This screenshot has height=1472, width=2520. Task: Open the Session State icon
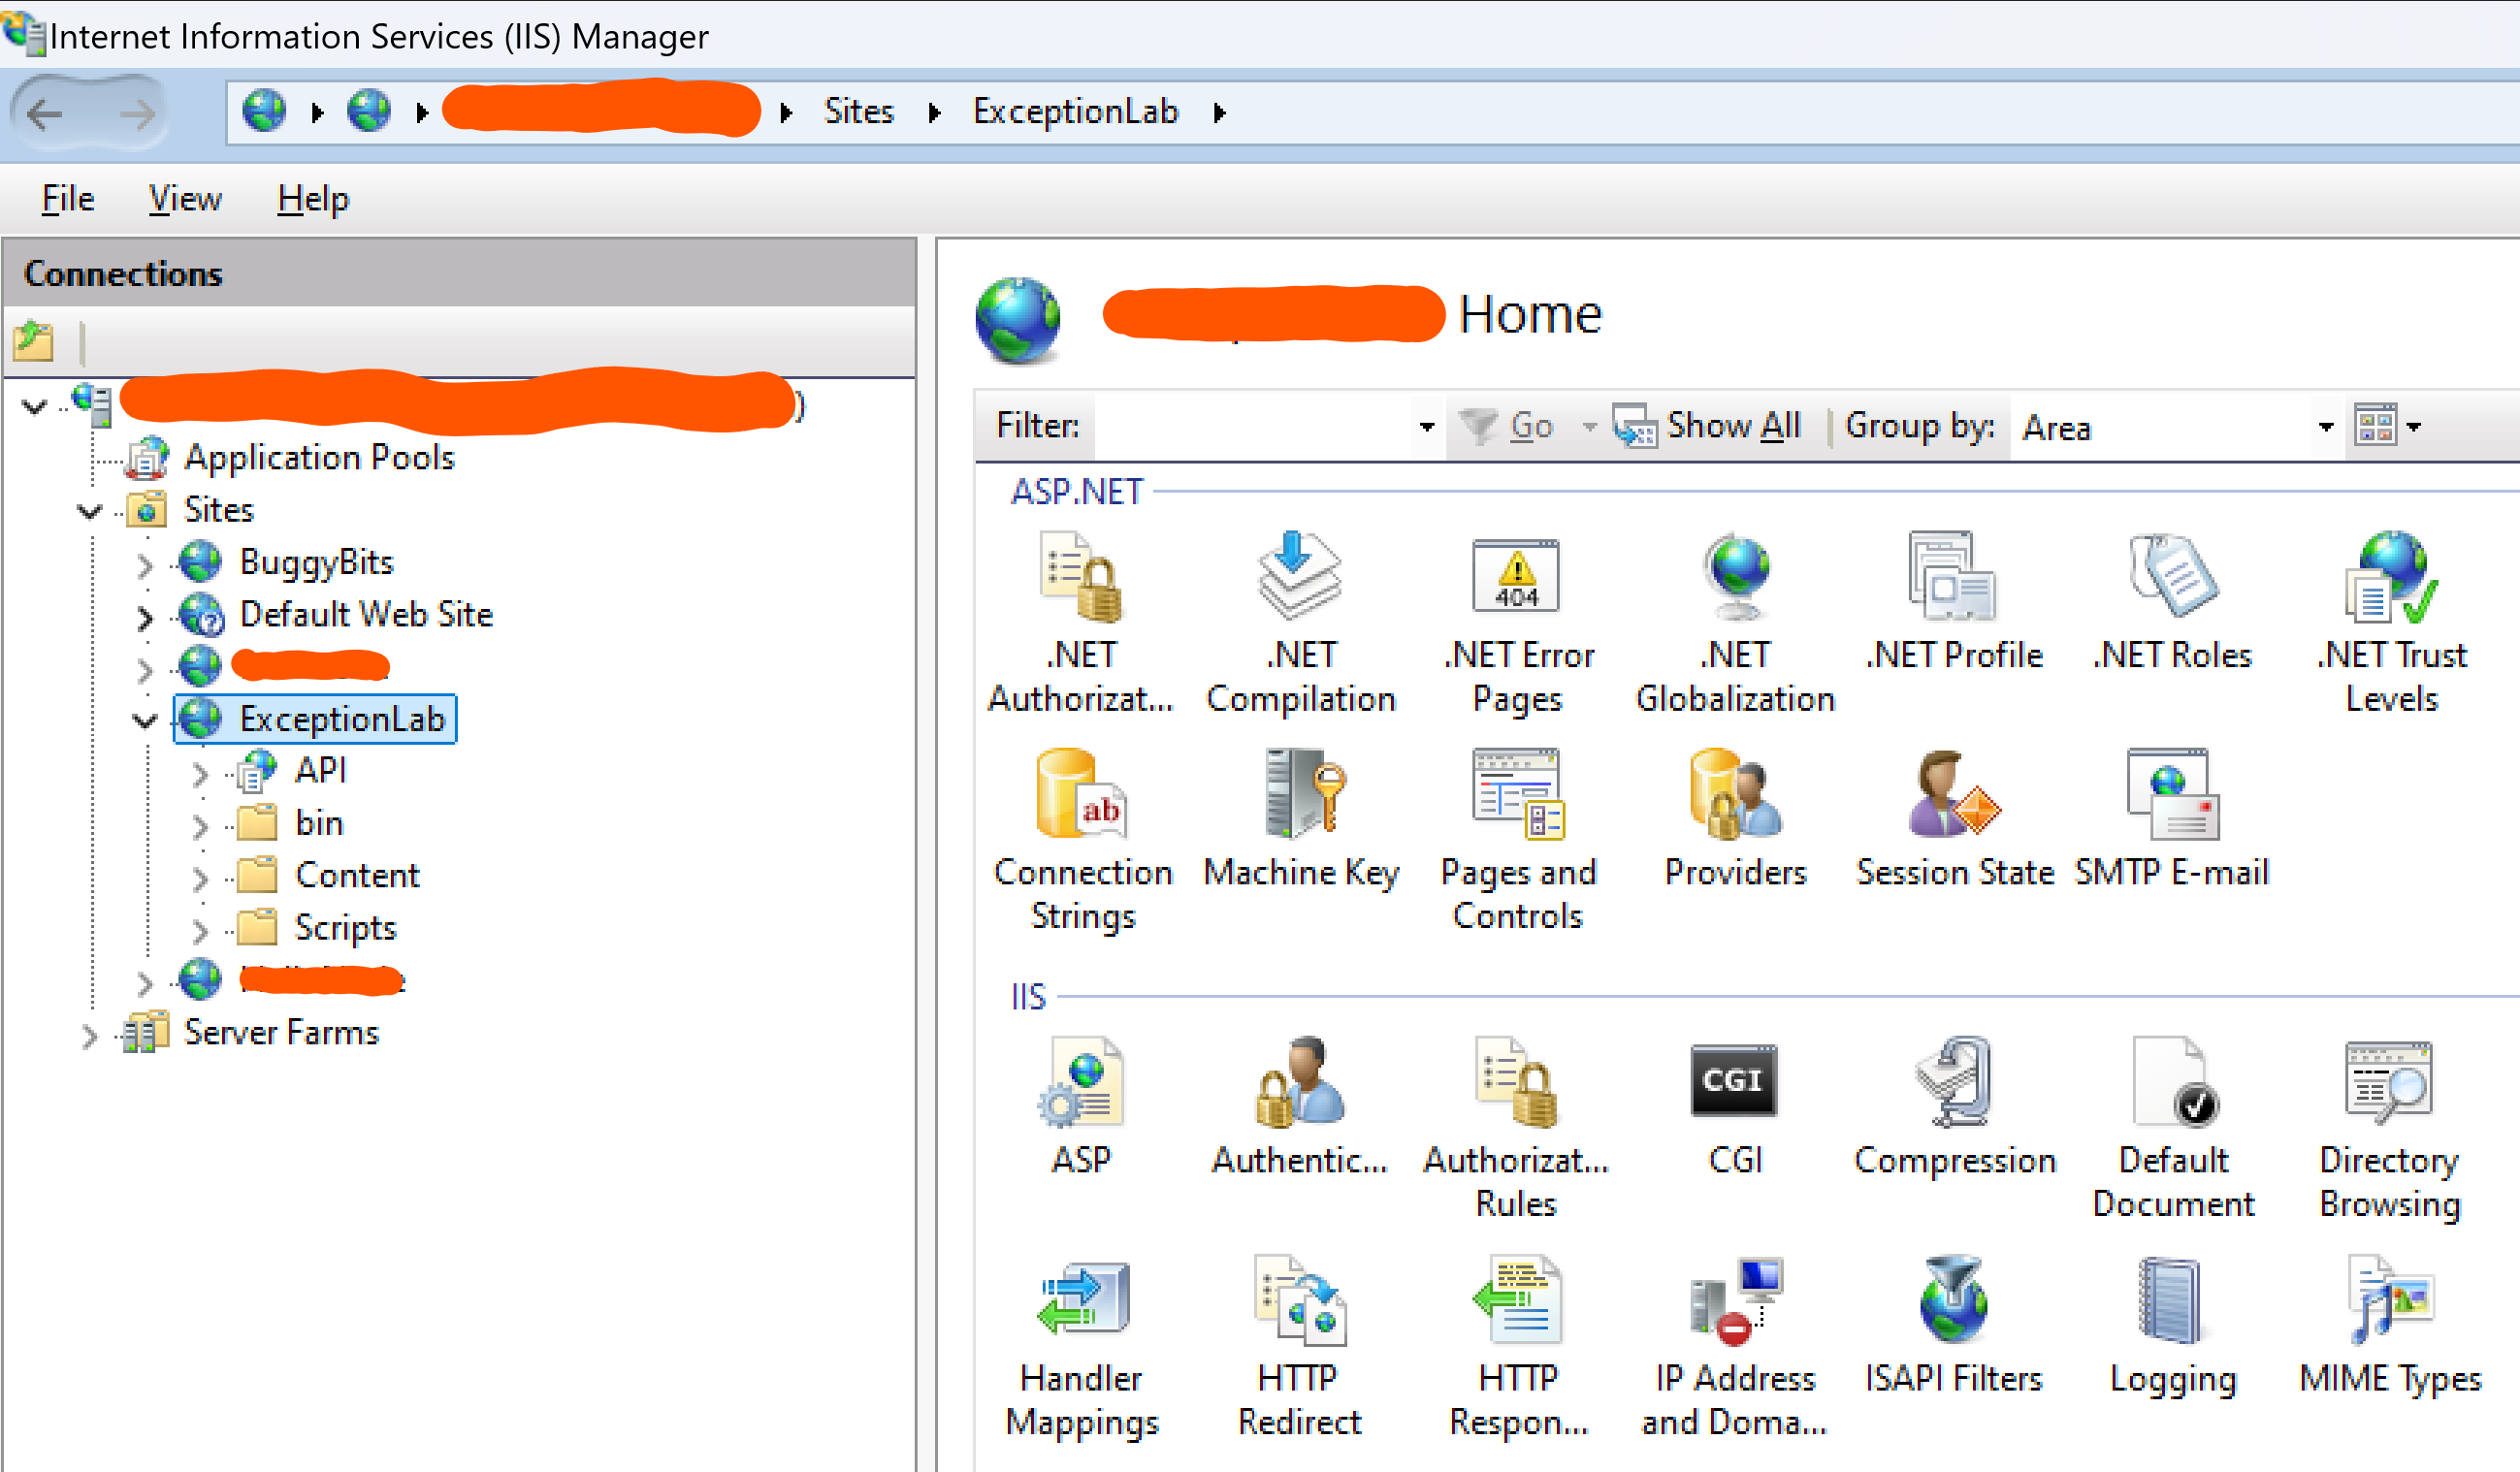(1953, 795)
